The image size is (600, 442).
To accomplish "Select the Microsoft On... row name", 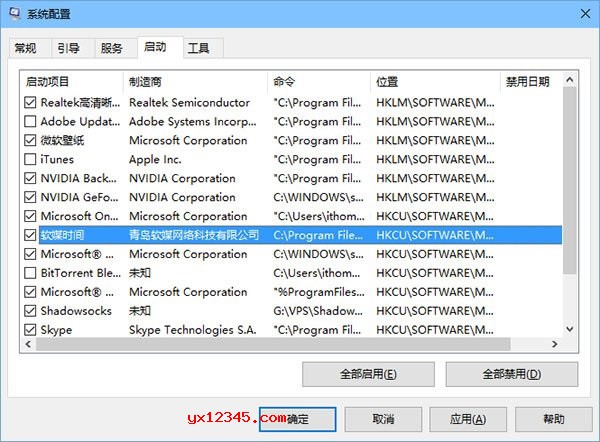I will 79,216.
